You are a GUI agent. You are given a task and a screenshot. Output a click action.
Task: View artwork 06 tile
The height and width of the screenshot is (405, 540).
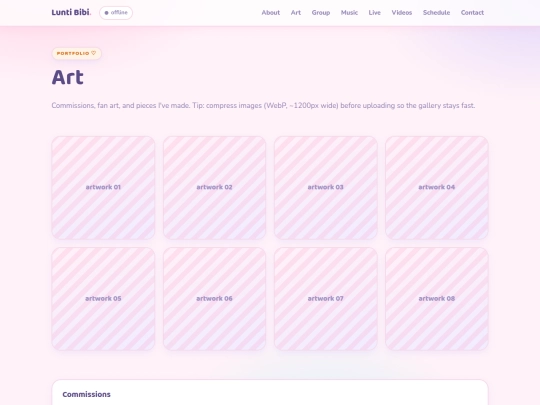pos(214,299)
